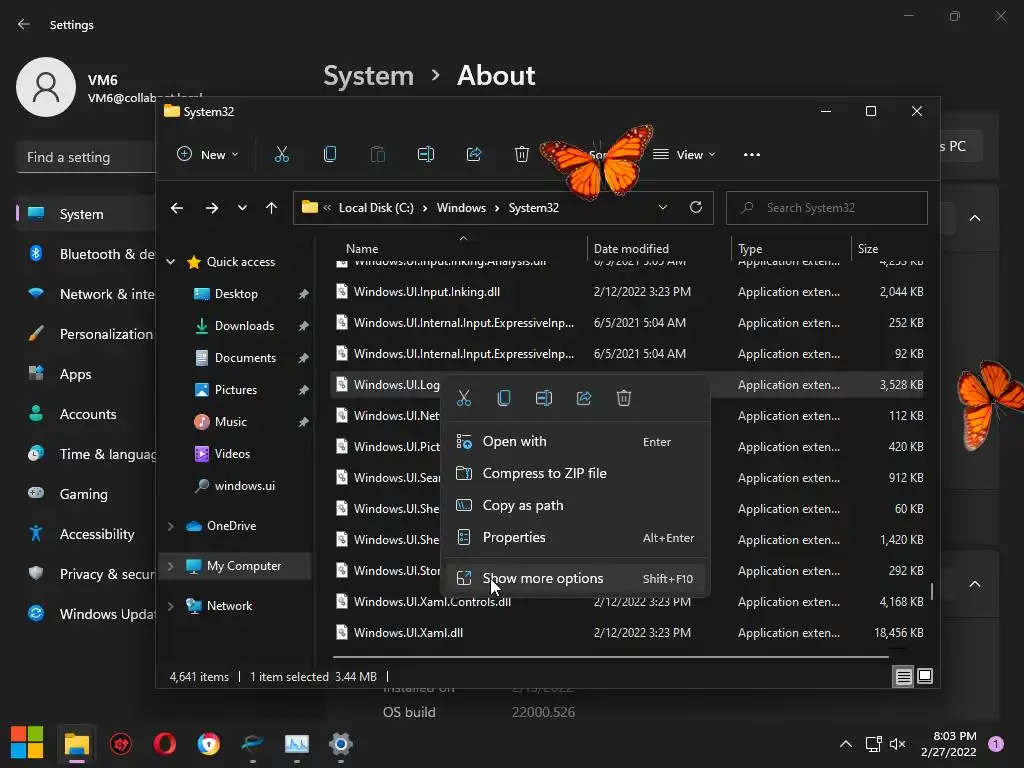
Task: Open Properties from context menu
Action: coord(575,537)
